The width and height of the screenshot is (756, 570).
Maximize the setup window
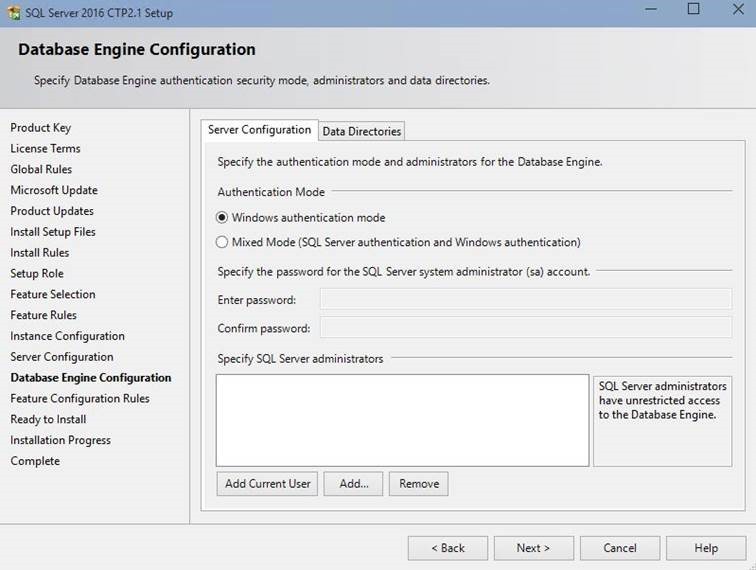(693, 9)
